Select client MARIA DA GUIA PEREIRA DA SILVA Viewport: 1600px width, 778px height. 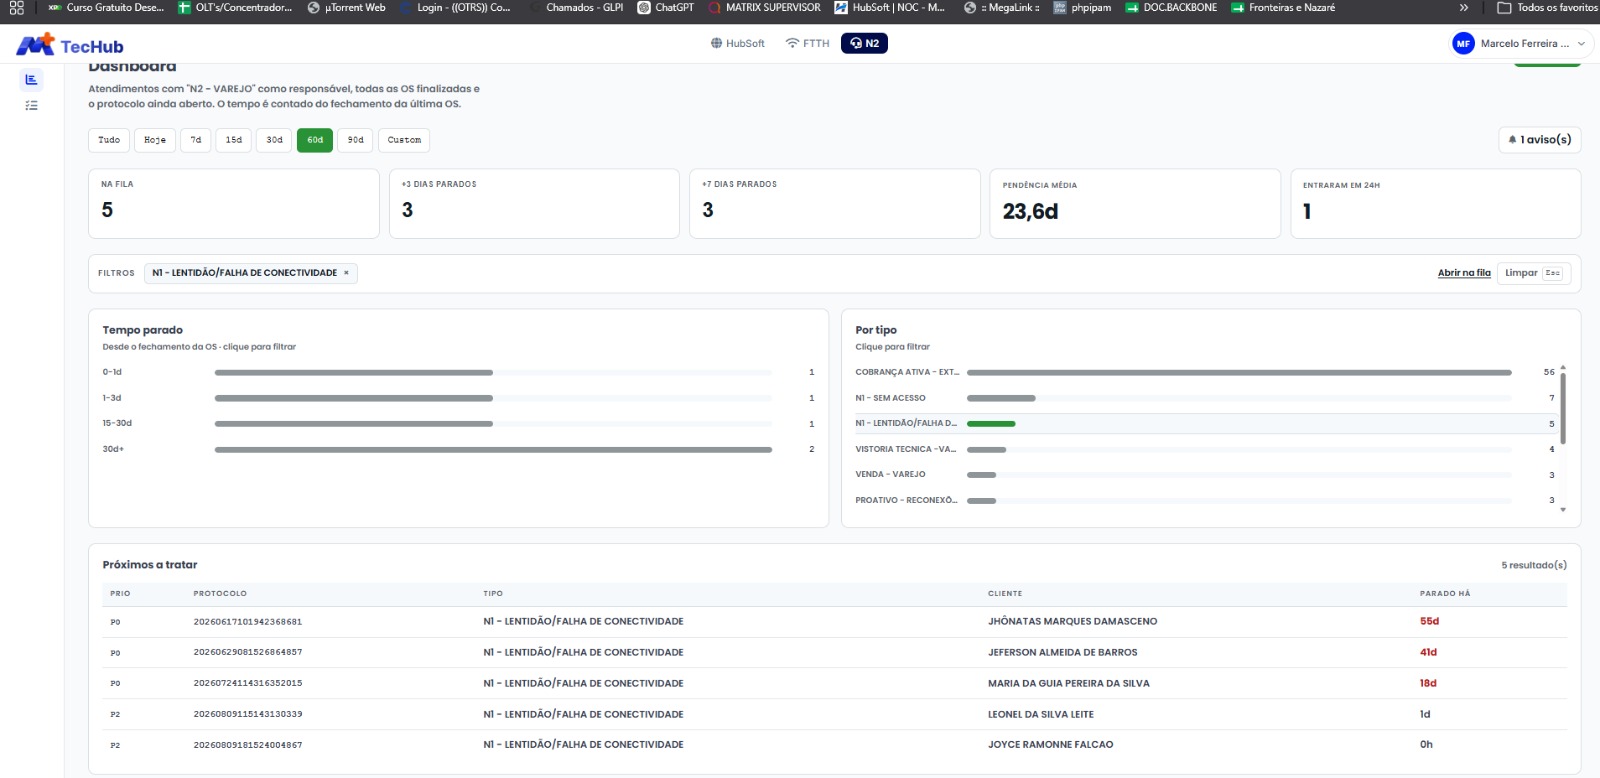tap(1069, 684)
